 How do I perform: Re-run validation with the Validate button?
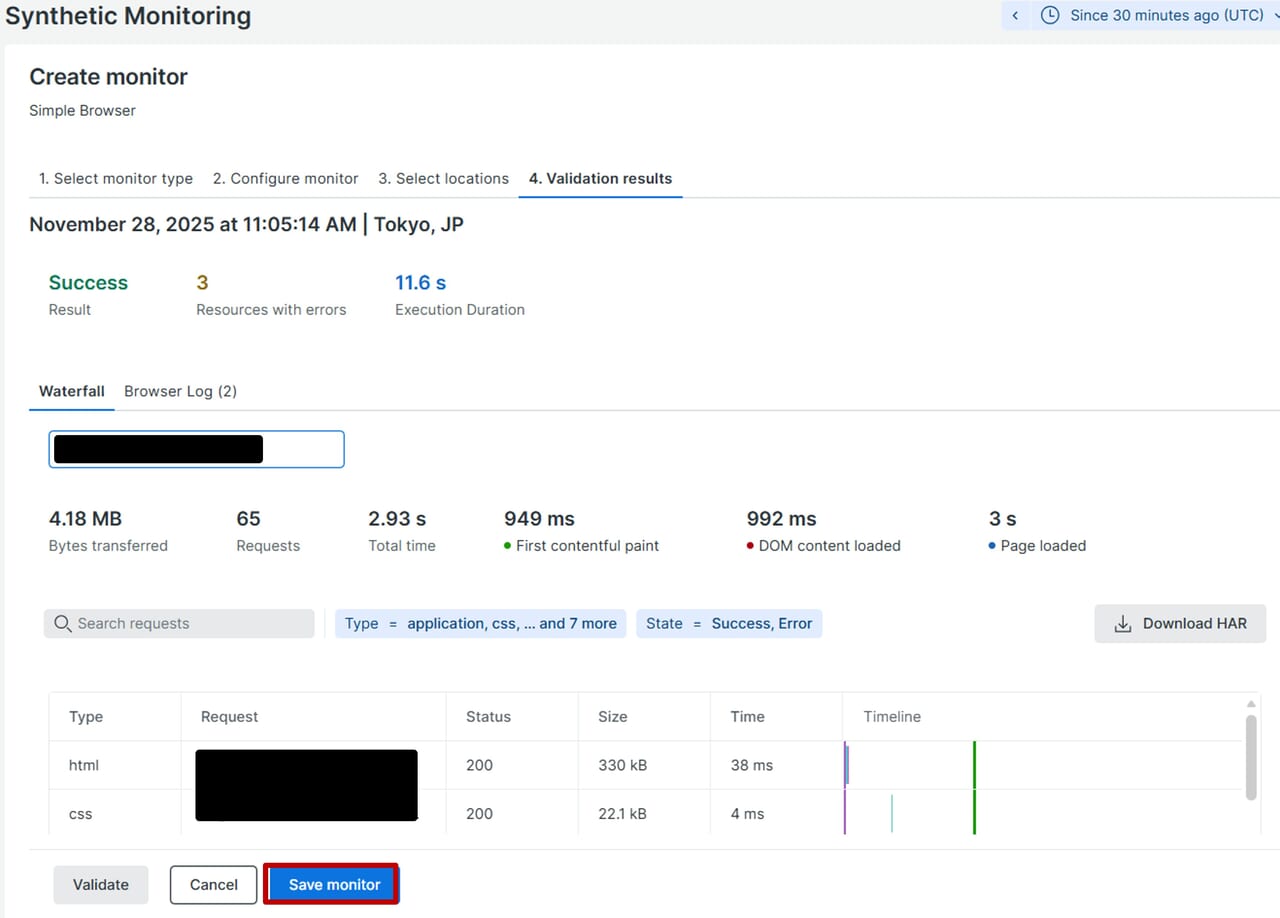tap(101, 885)
